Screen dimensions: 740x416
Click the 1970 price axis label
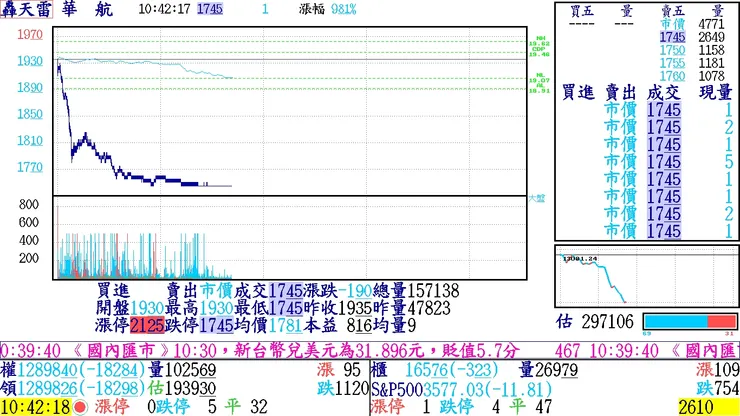[30, 34]
